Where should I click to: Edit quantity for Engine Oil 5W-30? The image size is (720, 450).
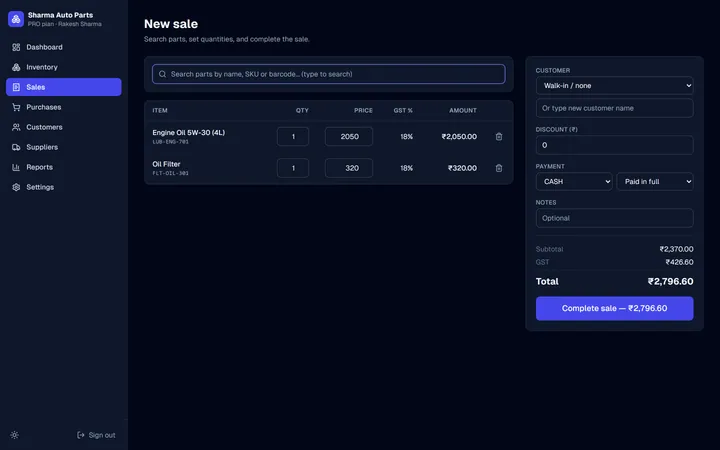click(293, 136)
